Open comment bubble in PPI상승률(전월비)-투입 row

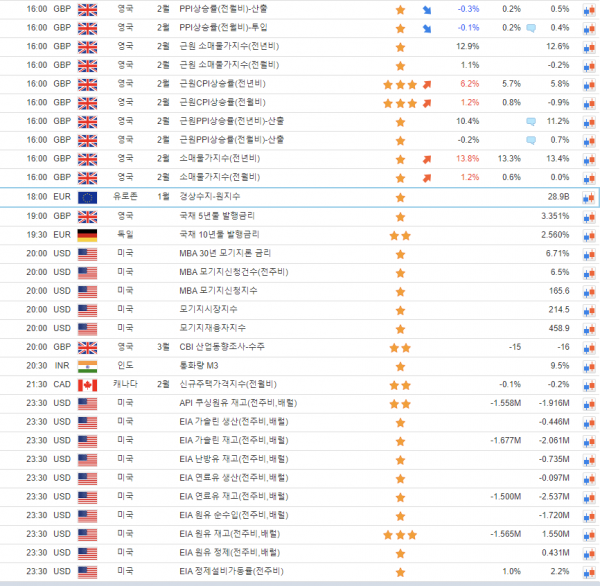pos(532,28)
